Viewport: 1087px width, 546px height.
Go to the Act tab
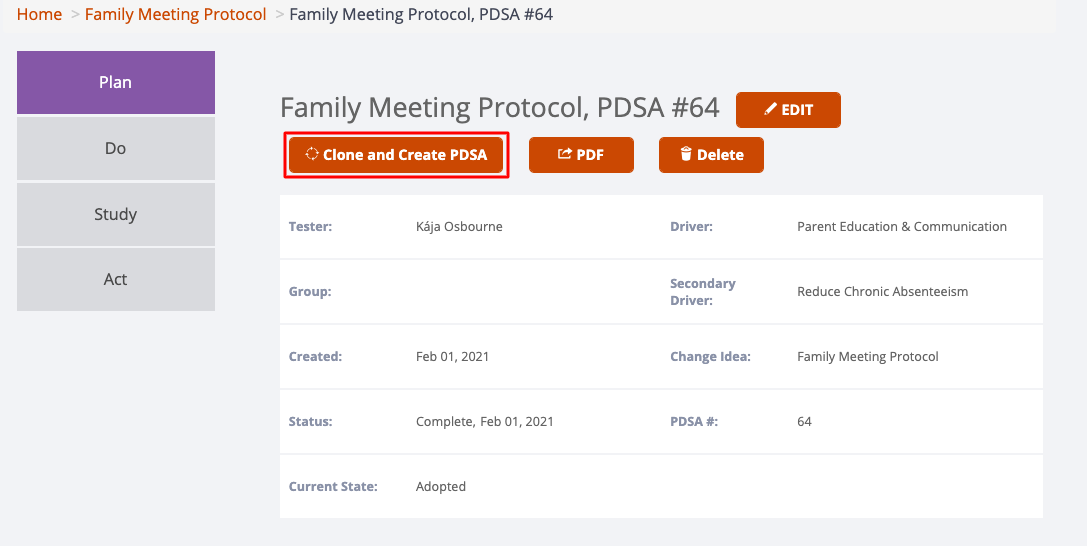coord(116,279)
